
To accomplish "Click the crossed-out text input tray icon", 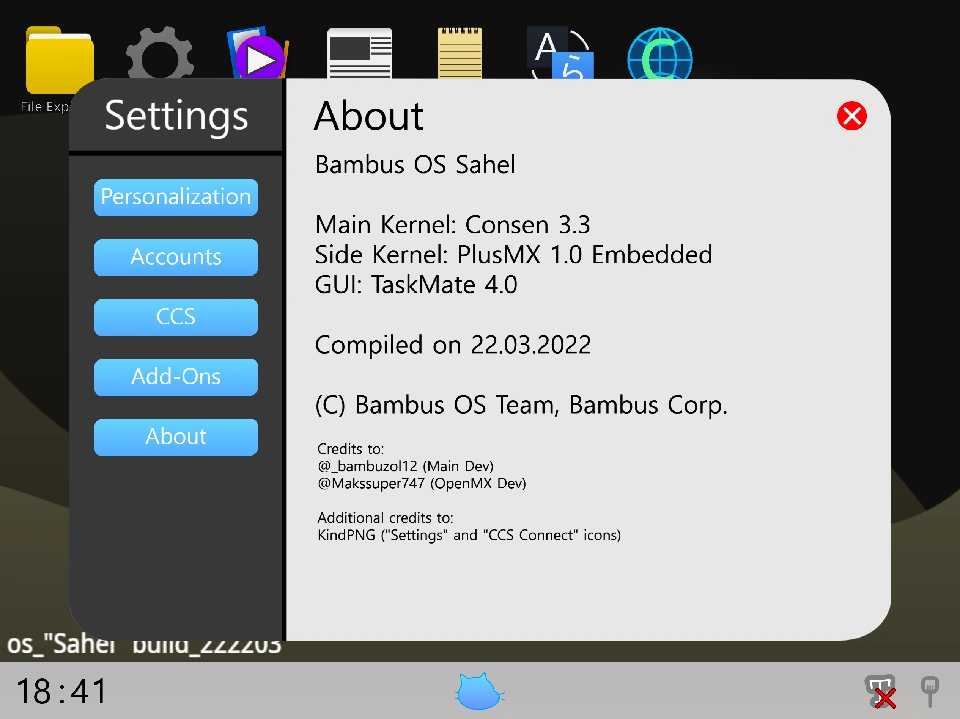I will coord(880,691).
